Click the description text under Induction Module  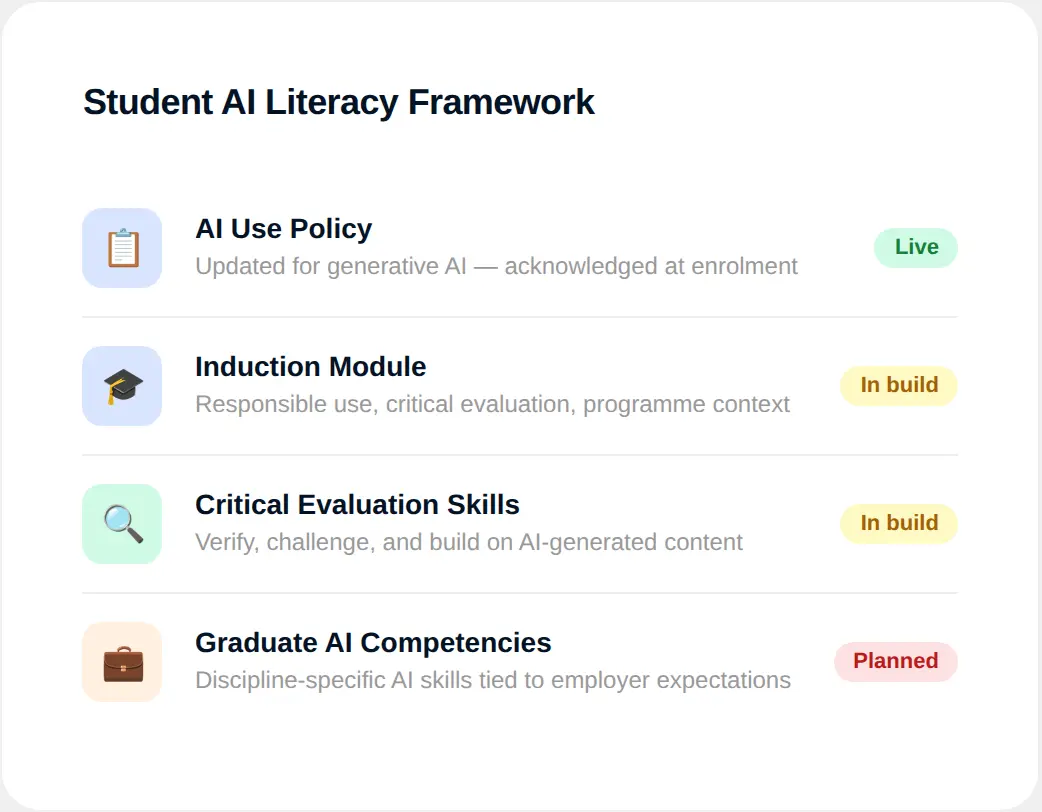tap(492, 404)
